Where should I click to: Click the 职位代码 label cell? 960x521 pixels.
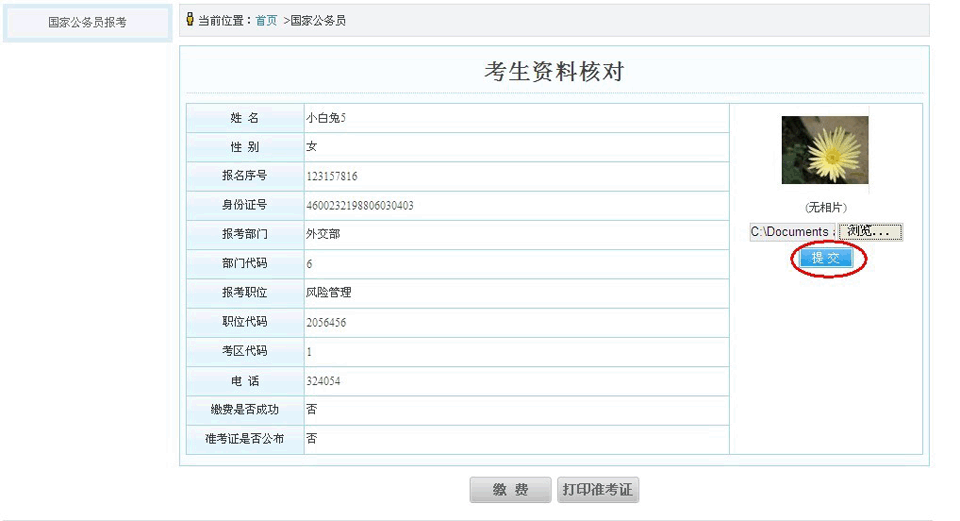pyautogui.click(x=245, y=322)
